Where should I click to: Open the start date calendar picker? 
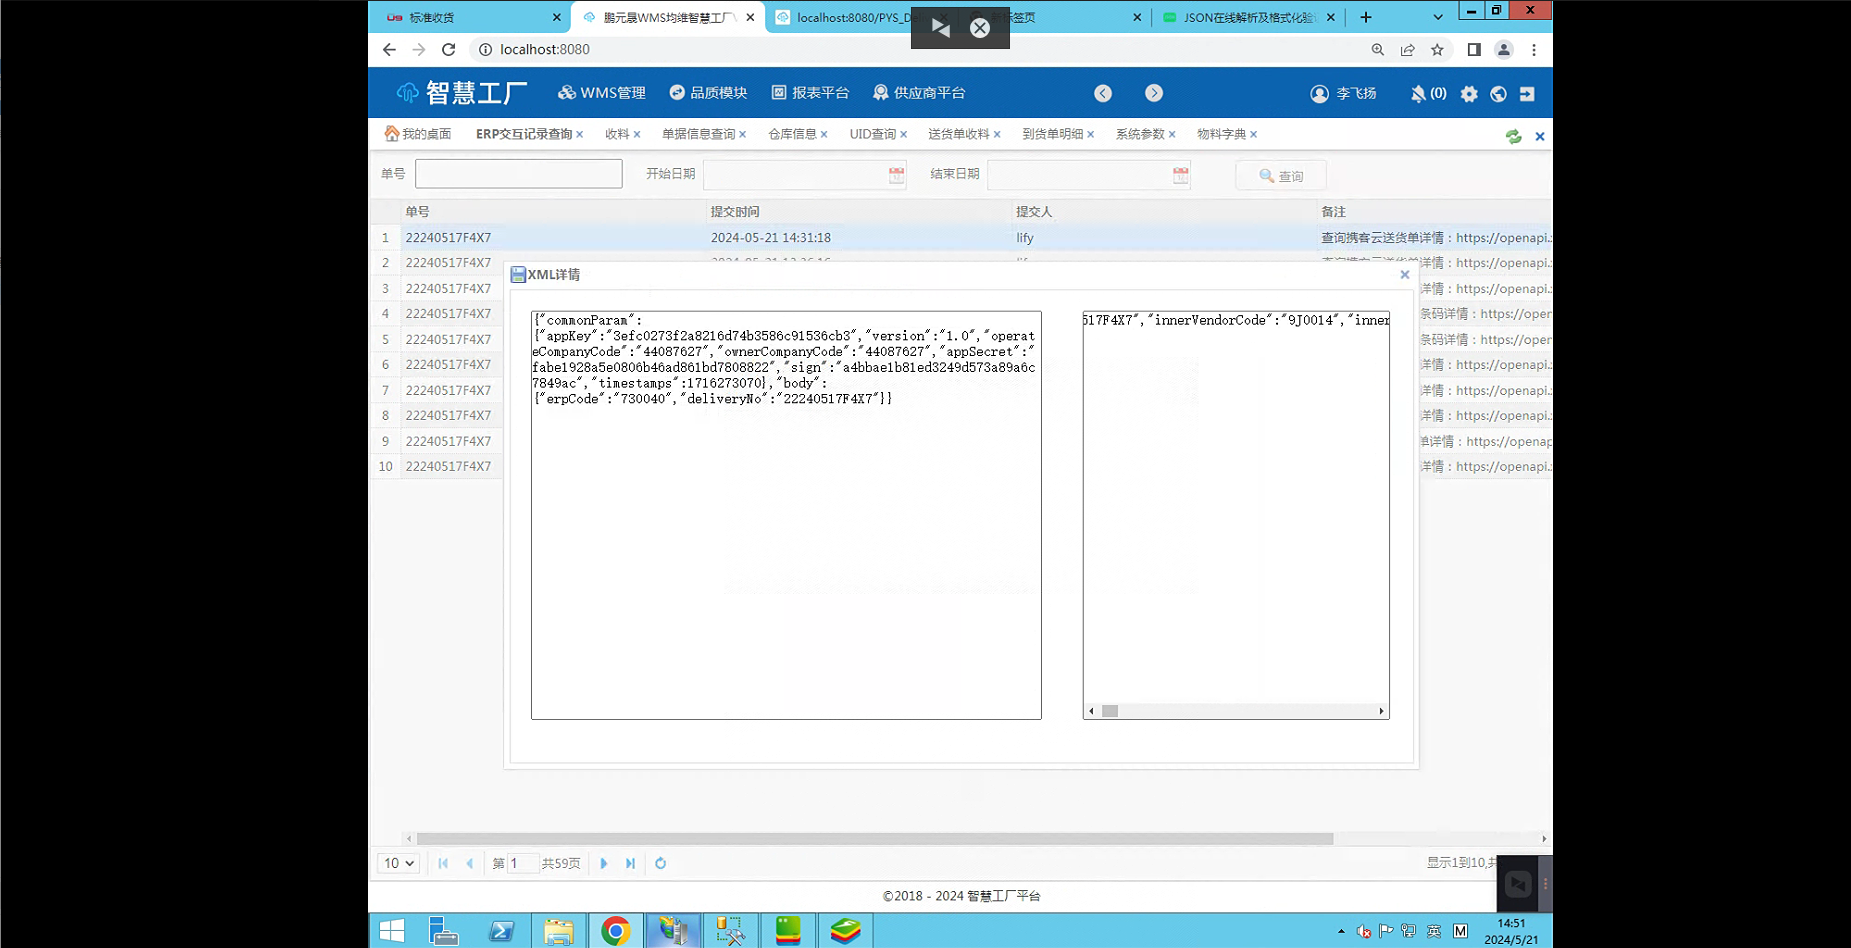tap(896, 175)
